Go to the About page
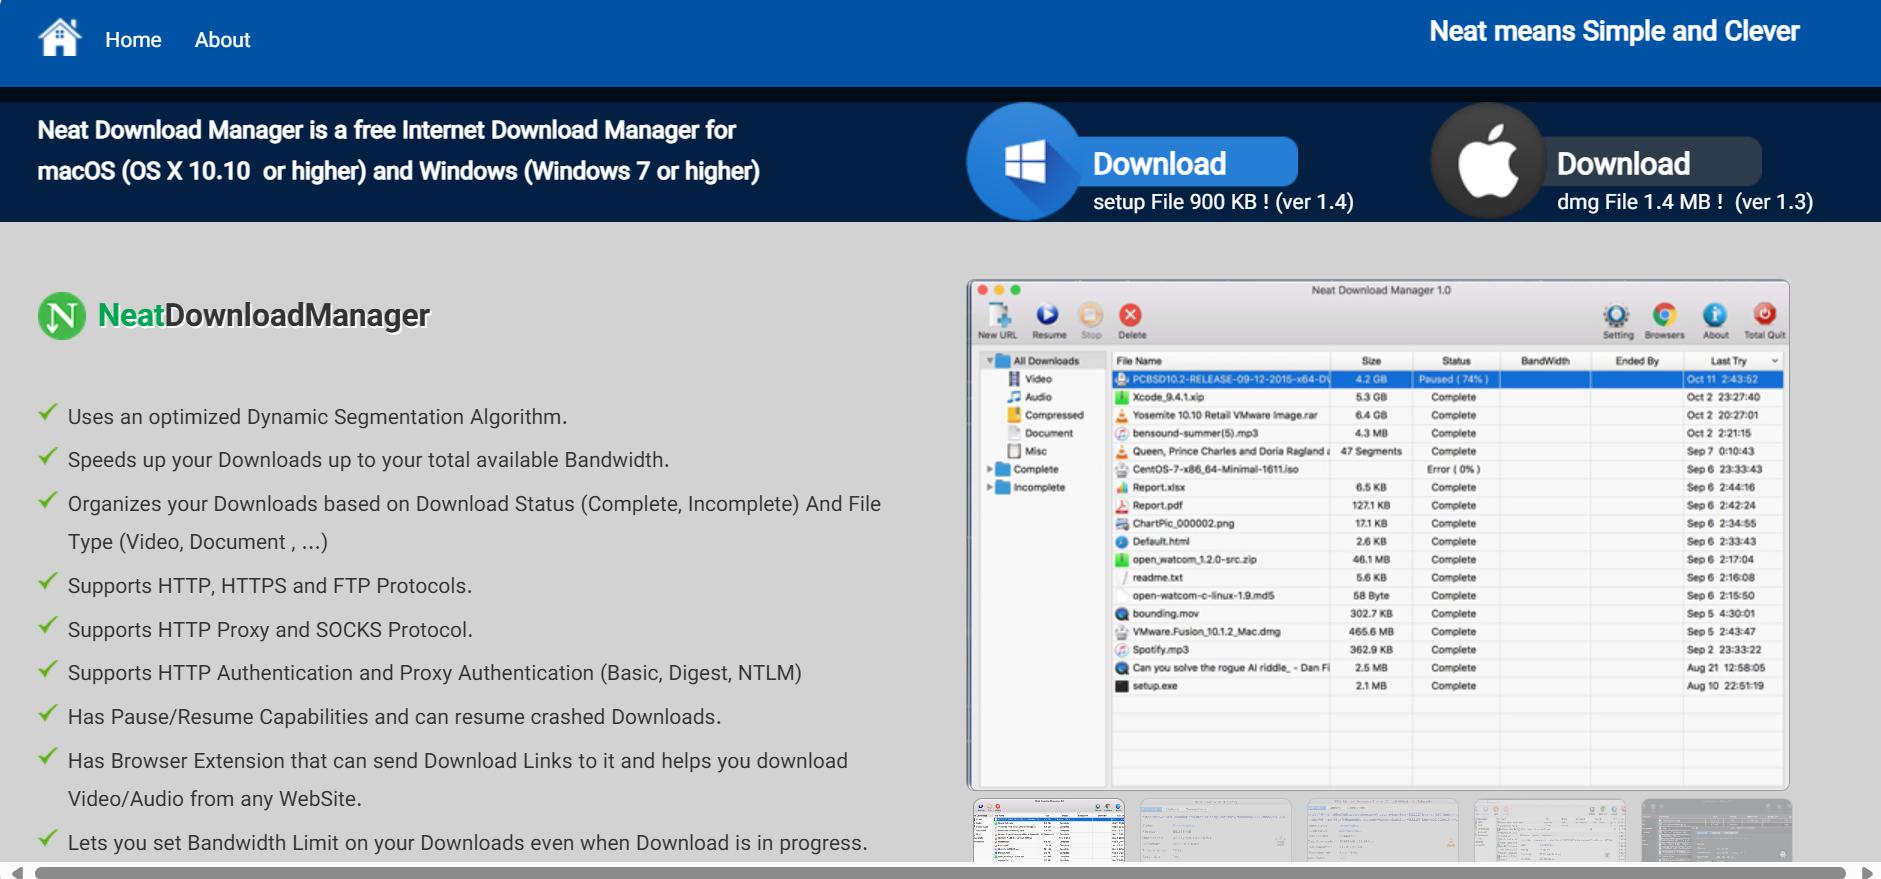Viewport: 1881px width, 879px height. (222, 40)
